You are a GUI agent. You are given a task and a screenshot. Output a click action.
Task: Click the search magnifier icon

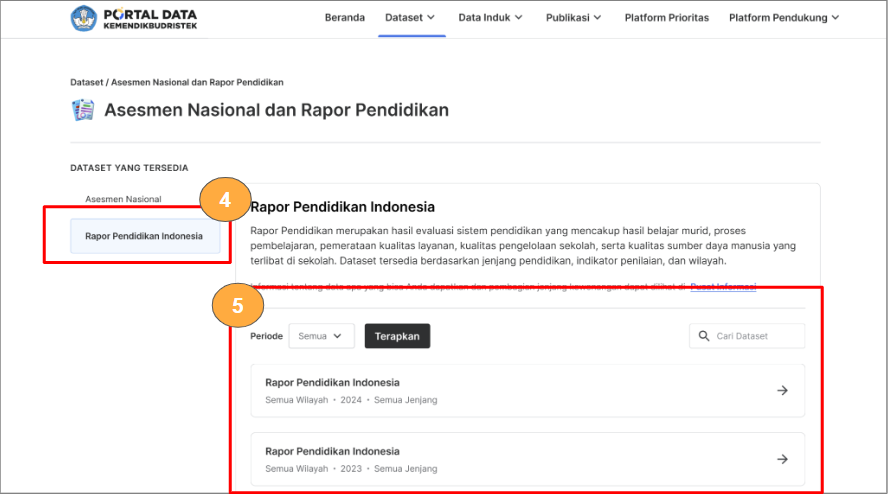[703, 336]
